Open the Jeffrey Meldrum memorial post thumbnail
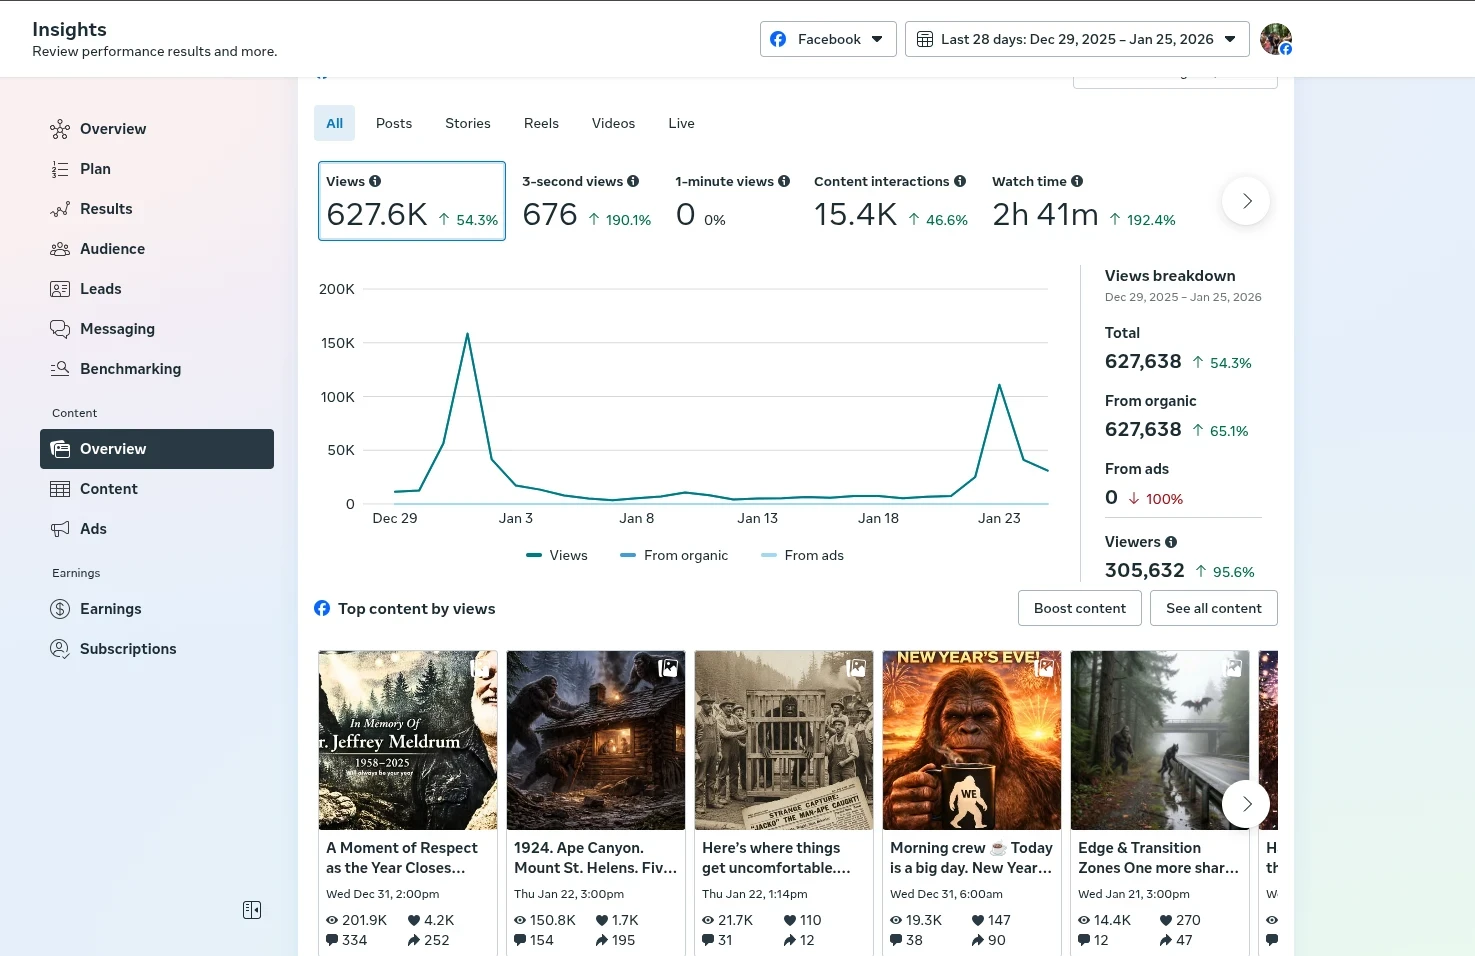 pos(407,740)
